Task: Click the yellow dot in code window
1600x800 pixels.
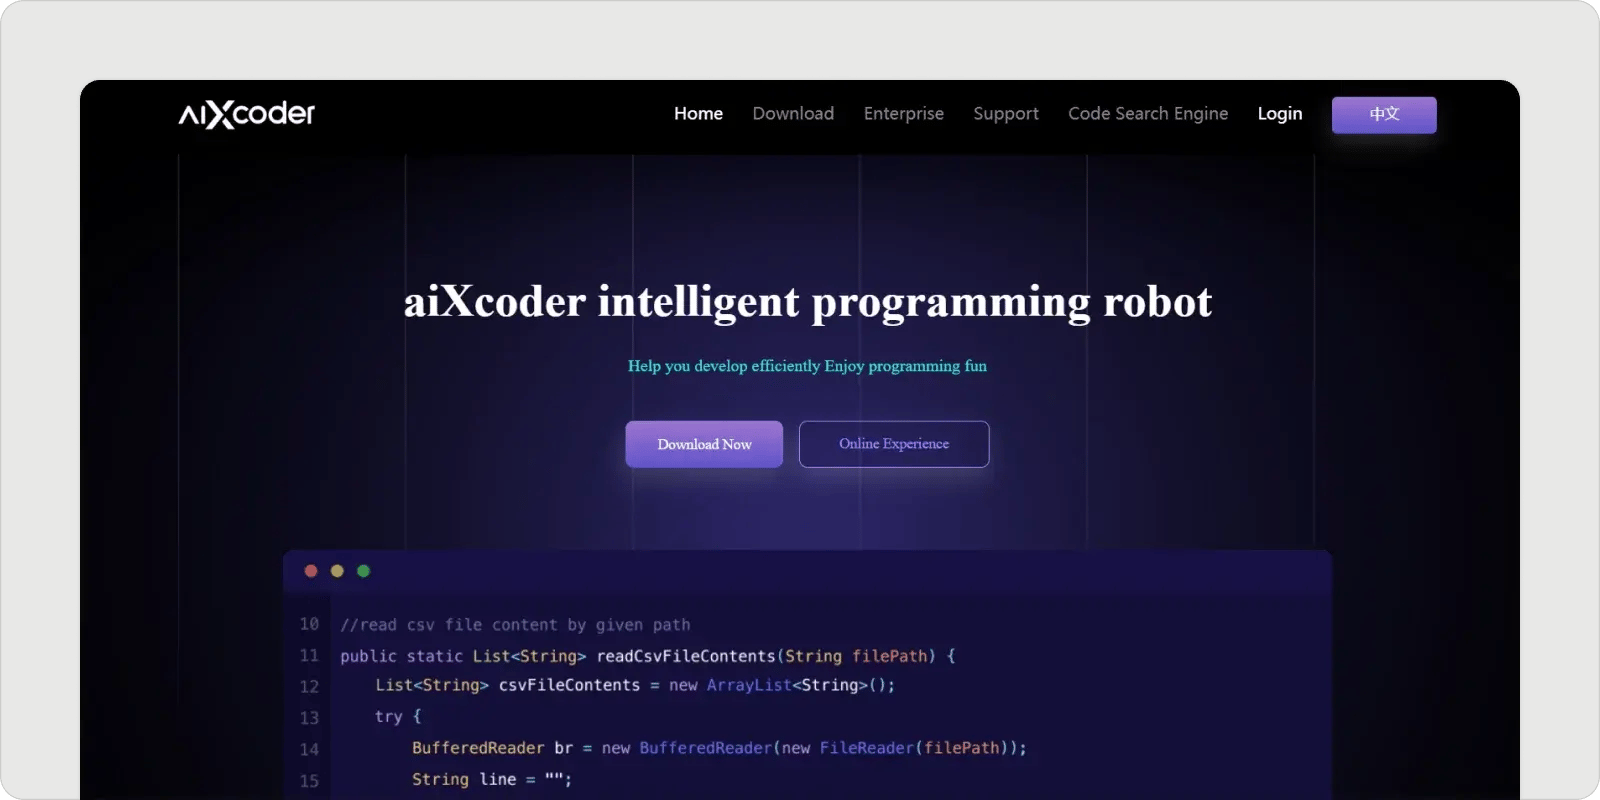Action: click(x=337, y=571)
